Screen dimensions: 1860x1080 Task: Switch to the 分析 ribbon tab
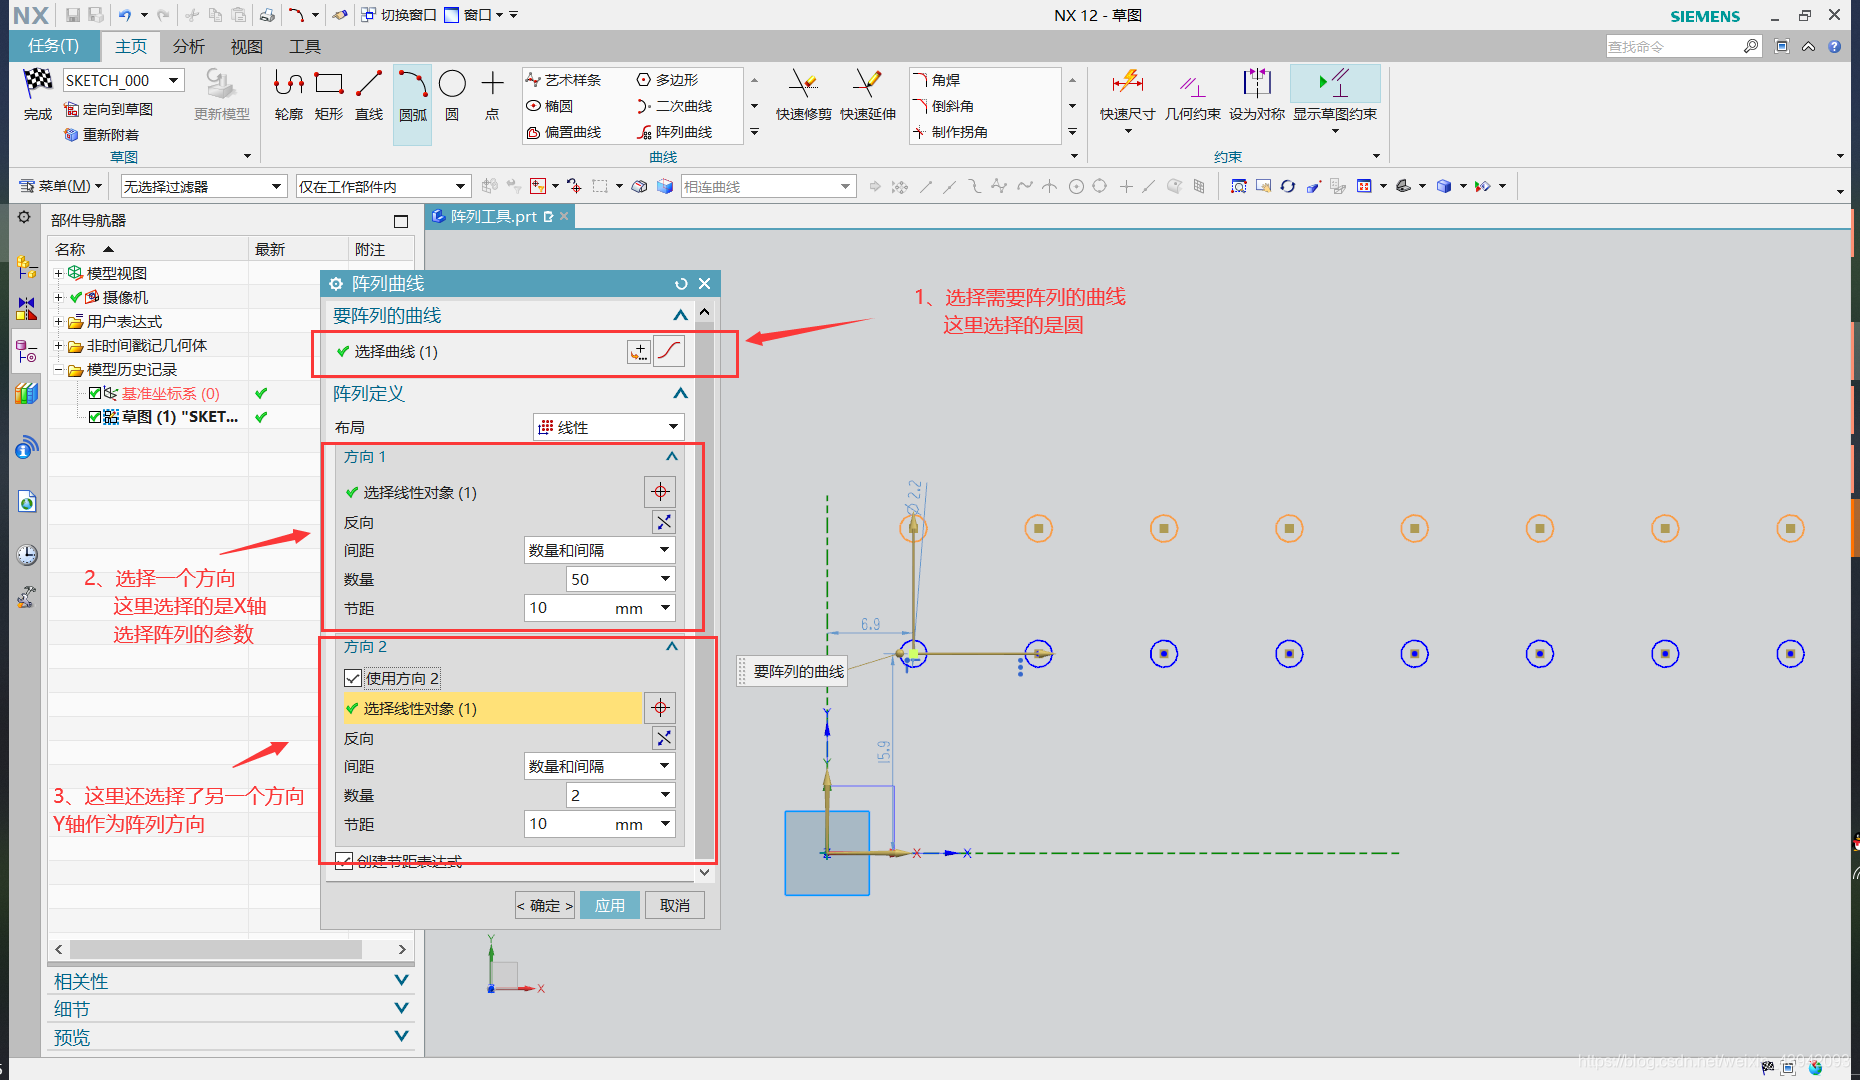188,46
